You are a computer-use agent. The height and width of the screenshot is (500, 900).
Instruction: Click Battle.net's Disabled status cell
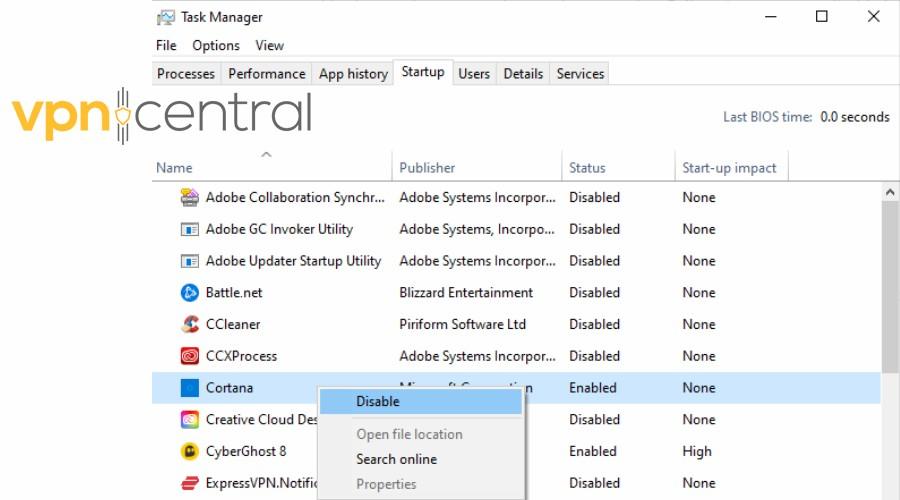coord(594,293)
